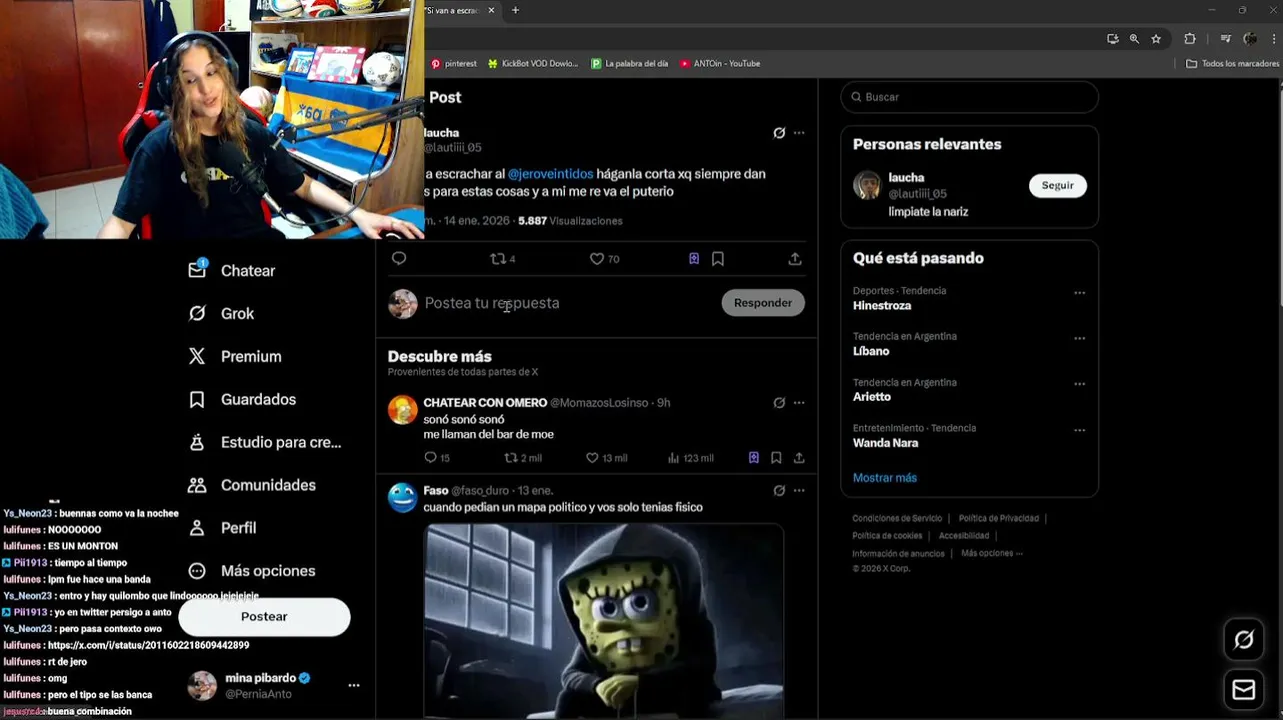
Task: Bookmark the CHATEAR CON OMERO post
Action: (x=776, y=458)
